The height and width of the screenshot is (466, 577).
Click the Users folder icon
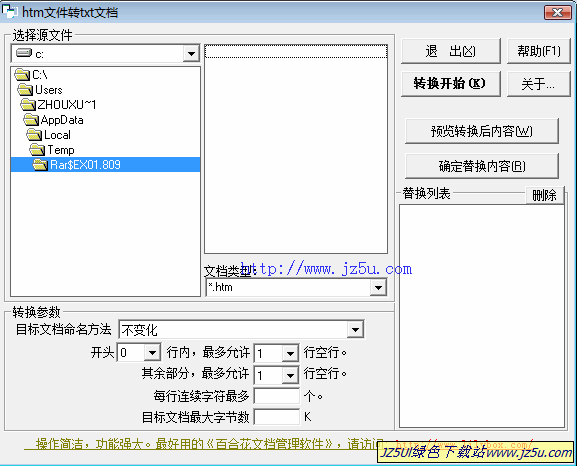[25, 90]
